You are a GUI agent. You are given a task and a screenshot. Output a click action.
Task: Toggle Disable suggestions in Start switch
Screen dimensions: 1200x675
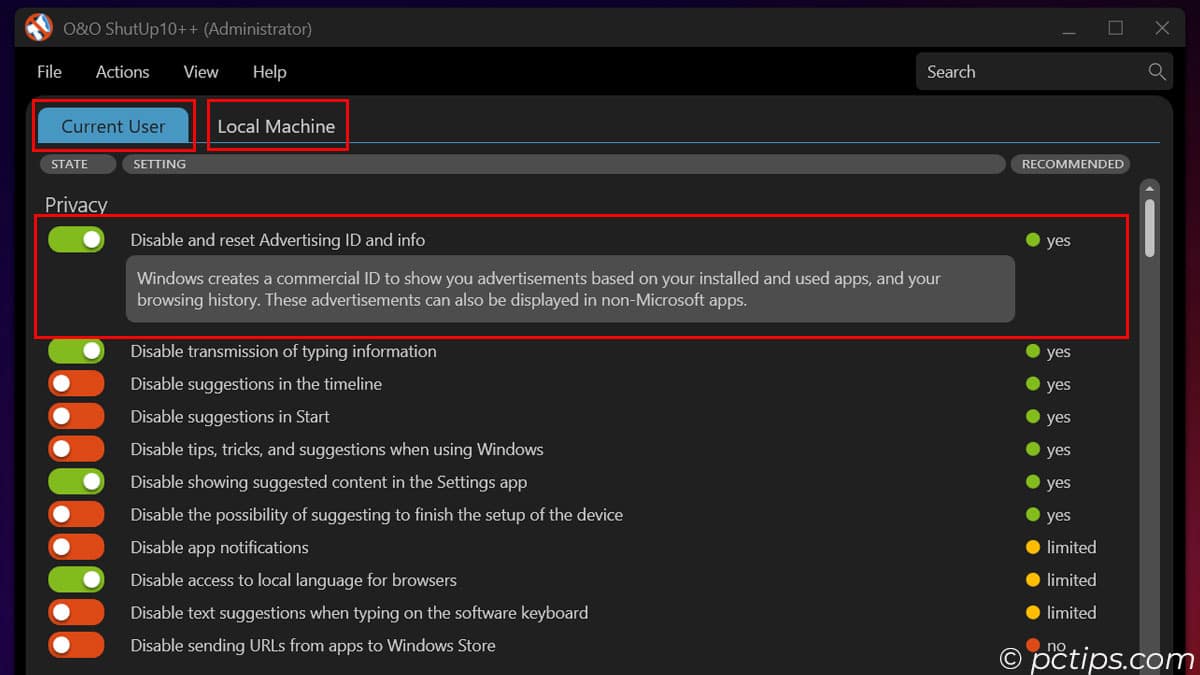pos(76,416)
